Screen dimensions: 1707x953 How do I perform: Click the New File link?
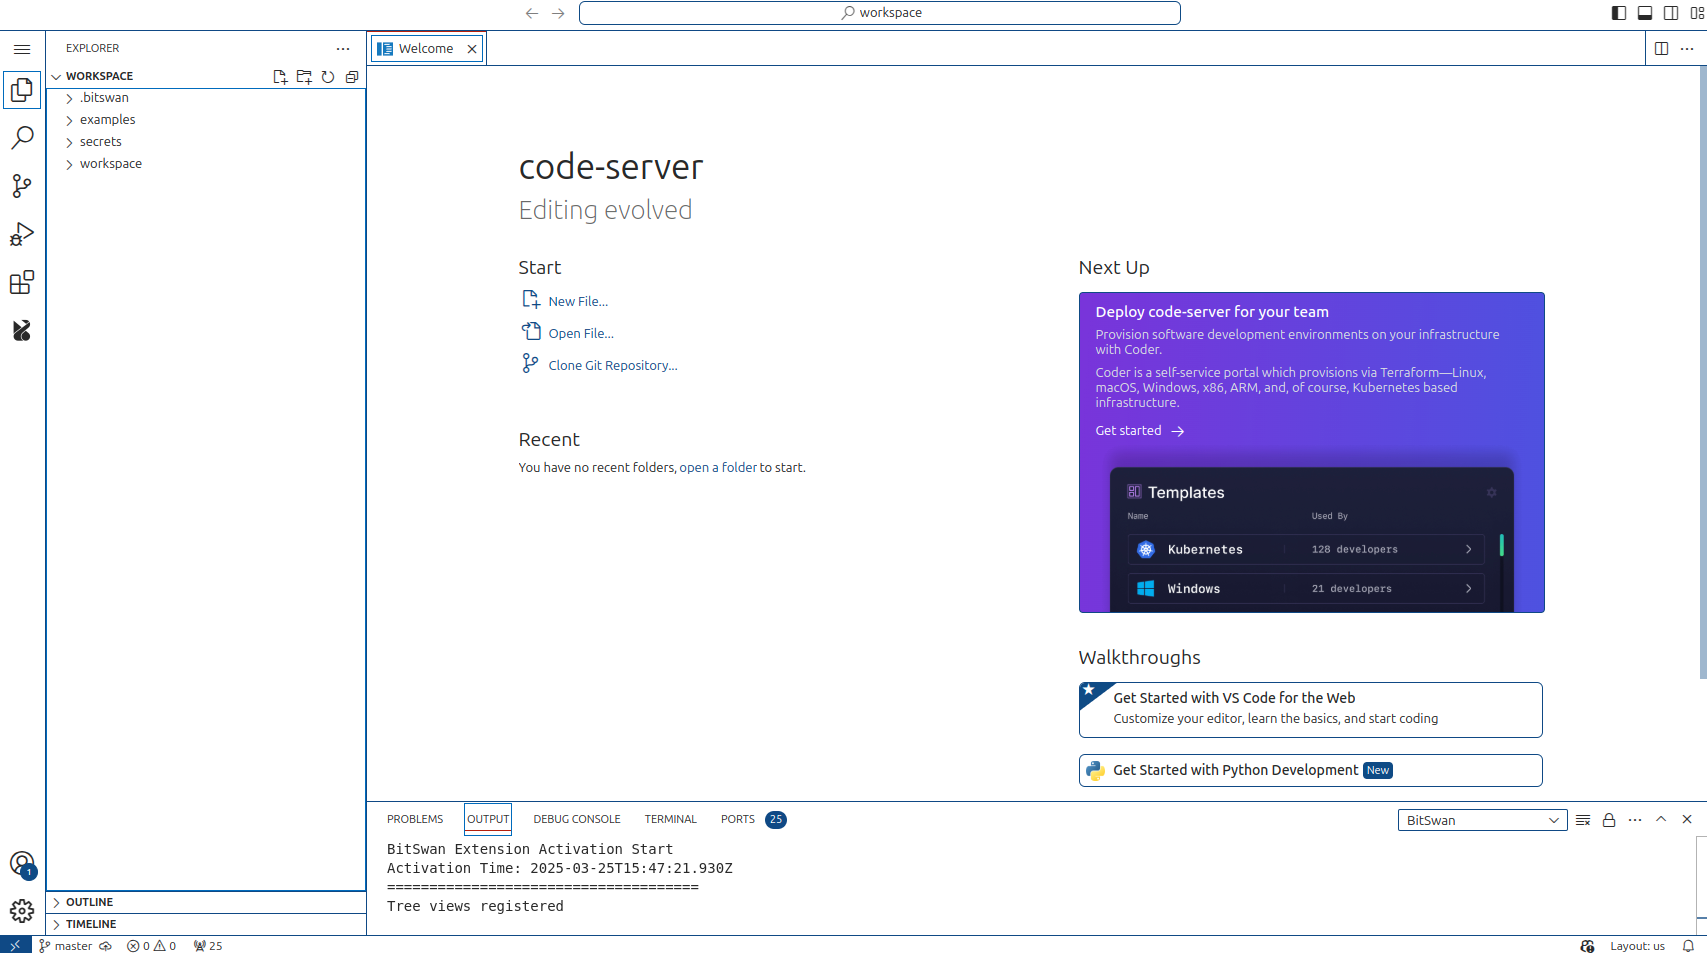(578, 302)
